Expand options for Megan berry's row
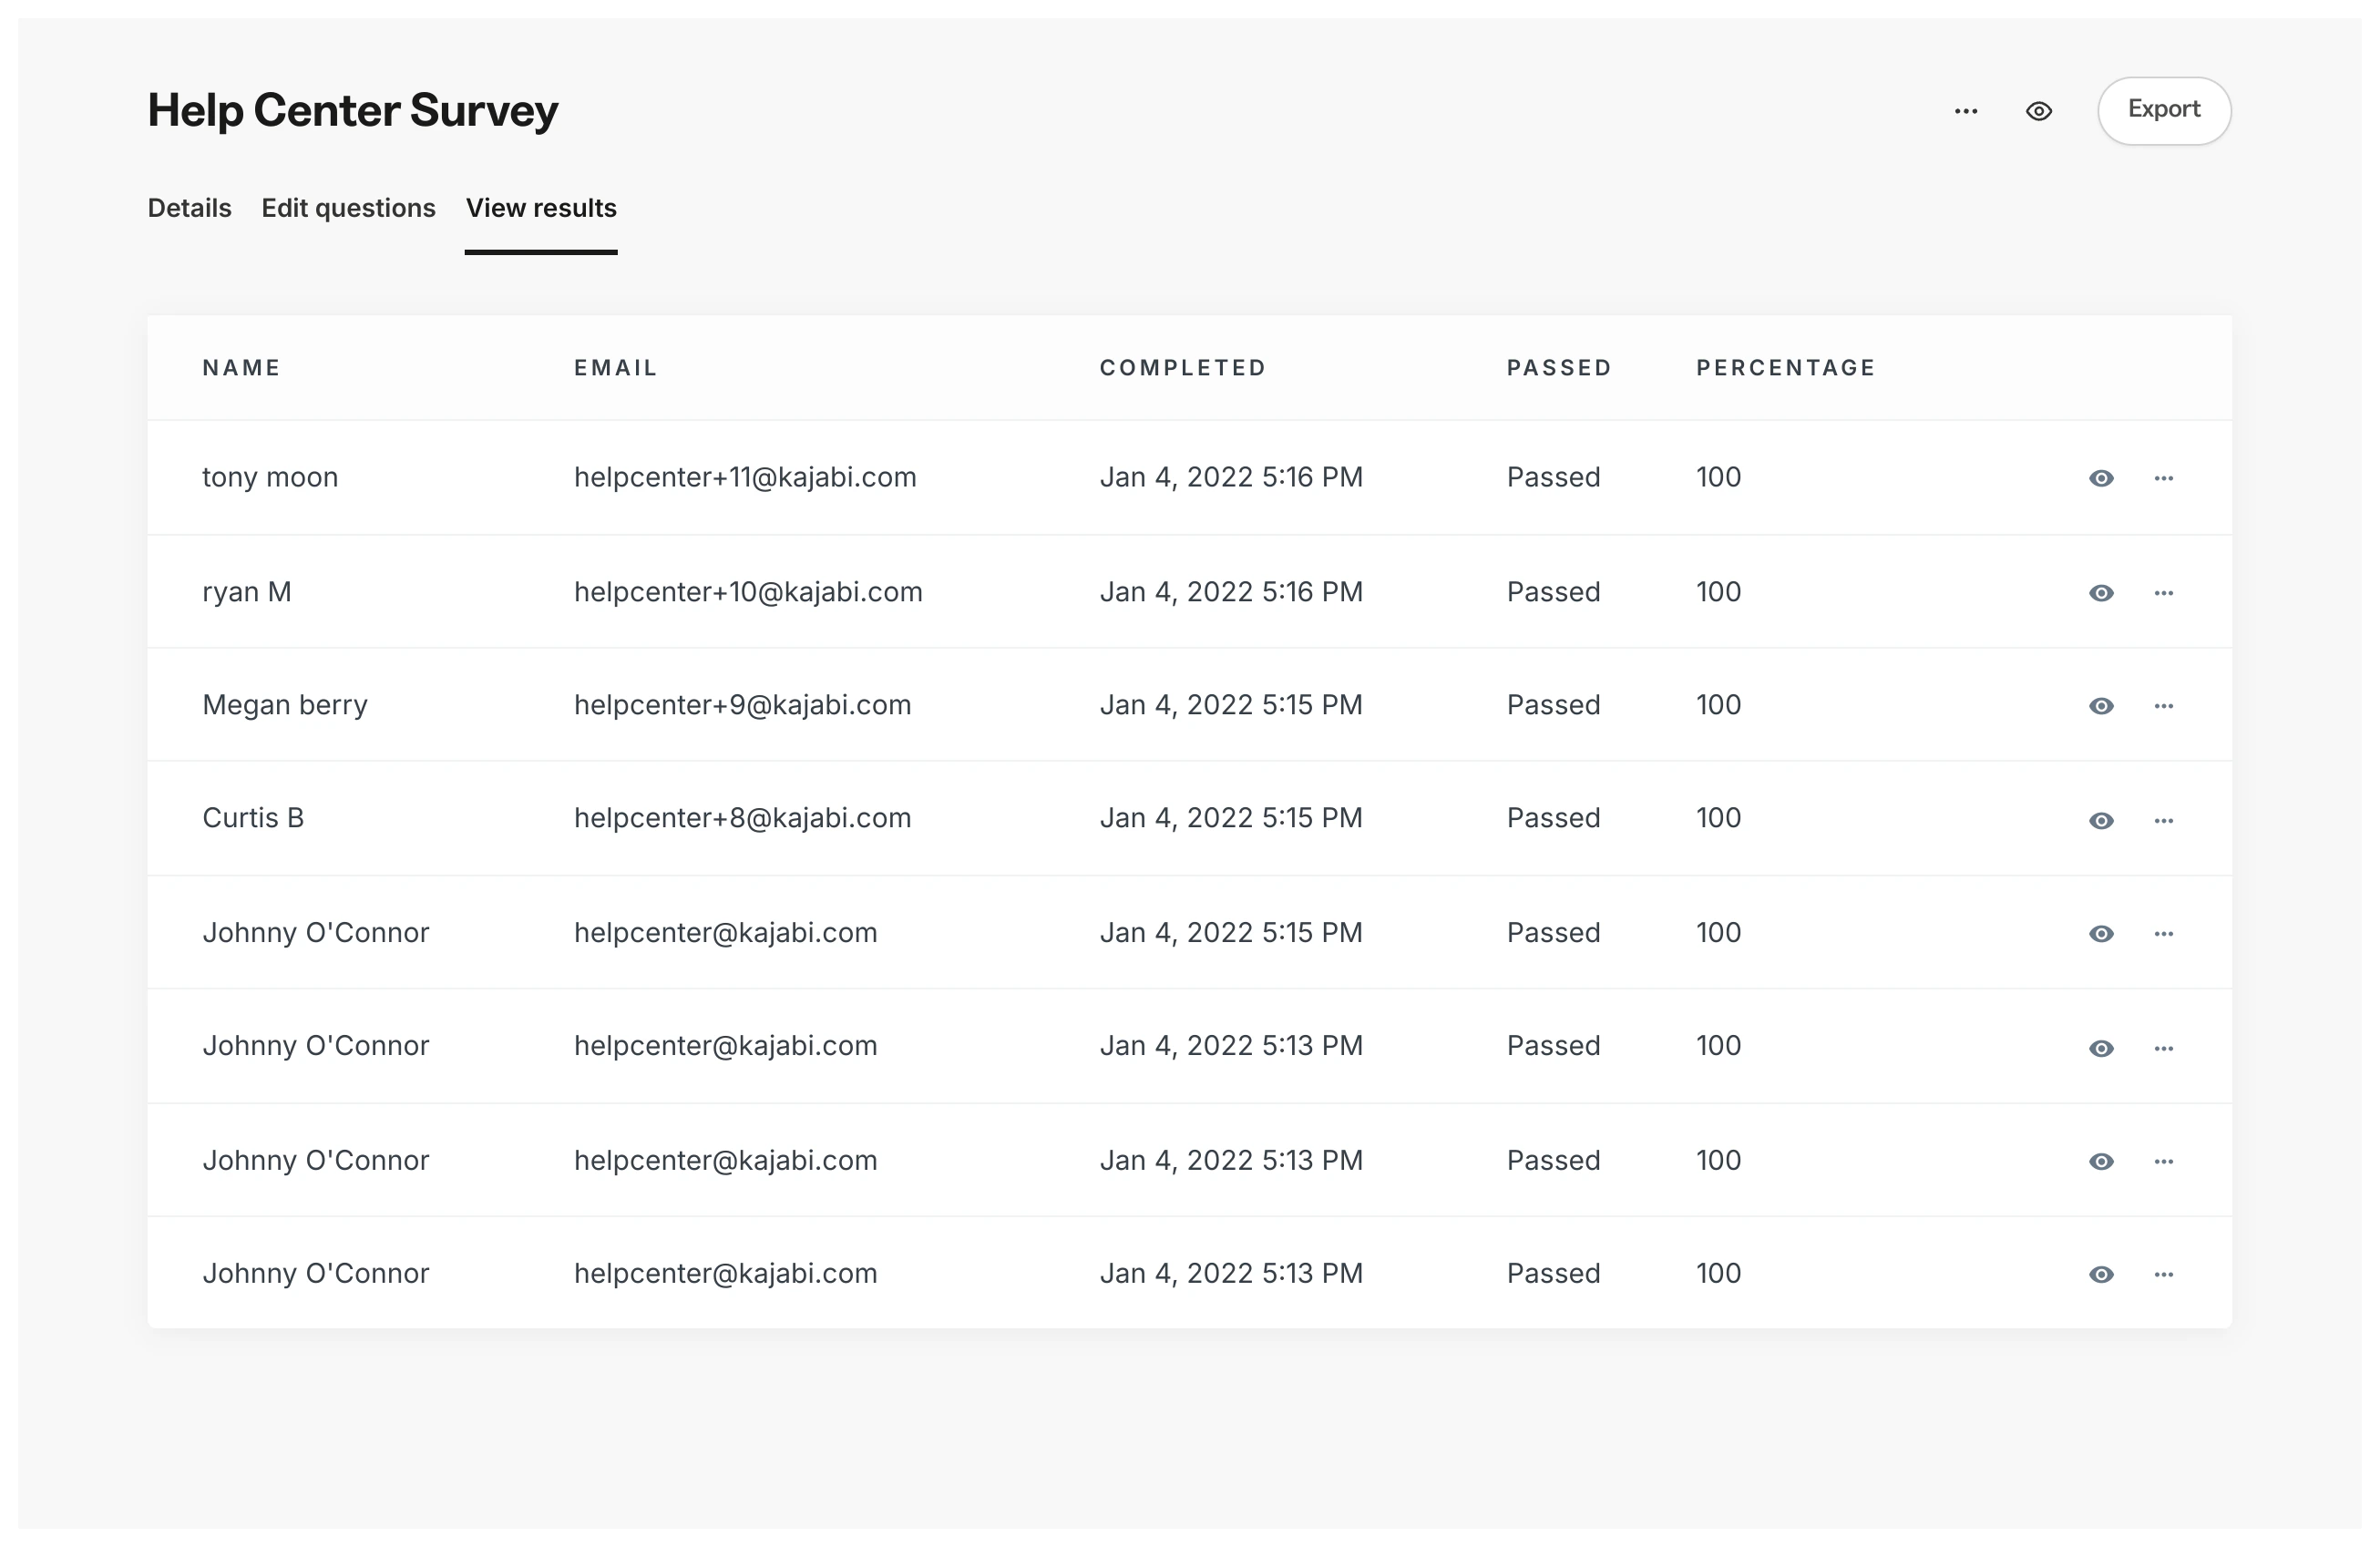 point(2165,706)
